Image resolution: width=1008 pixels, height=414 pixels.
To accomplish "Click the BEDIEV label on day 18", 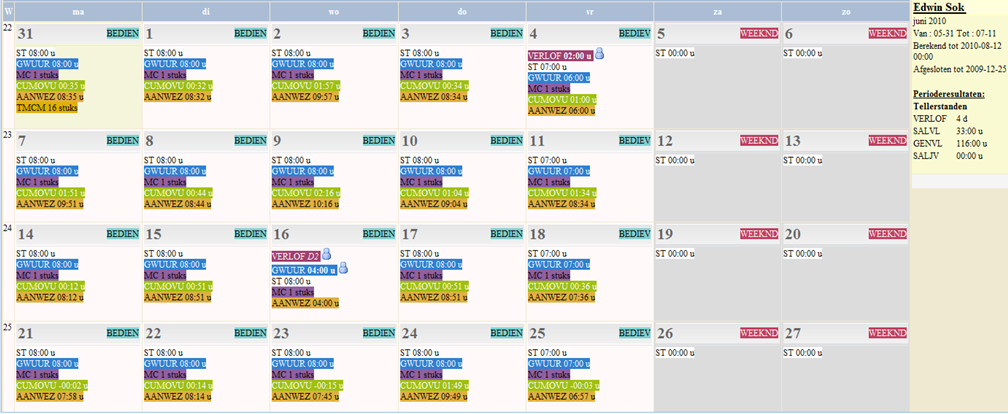I will point(635,234).
